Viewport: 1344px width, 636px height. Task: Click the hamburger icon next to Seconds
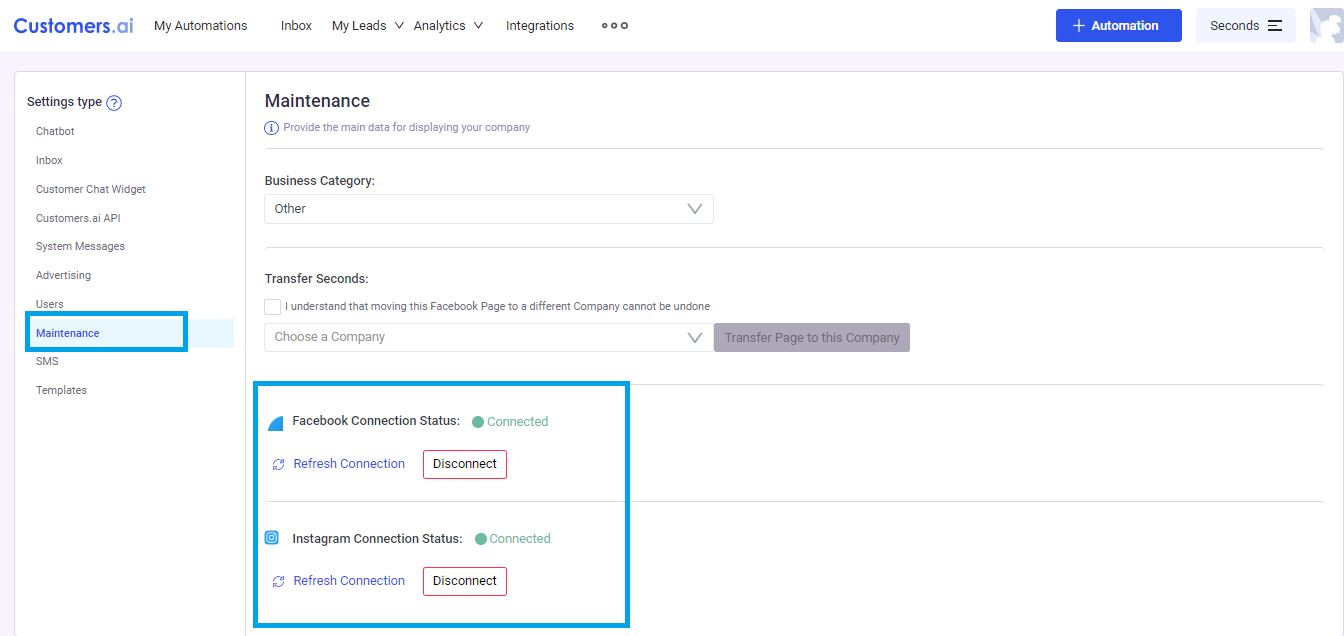point(1275,26)
